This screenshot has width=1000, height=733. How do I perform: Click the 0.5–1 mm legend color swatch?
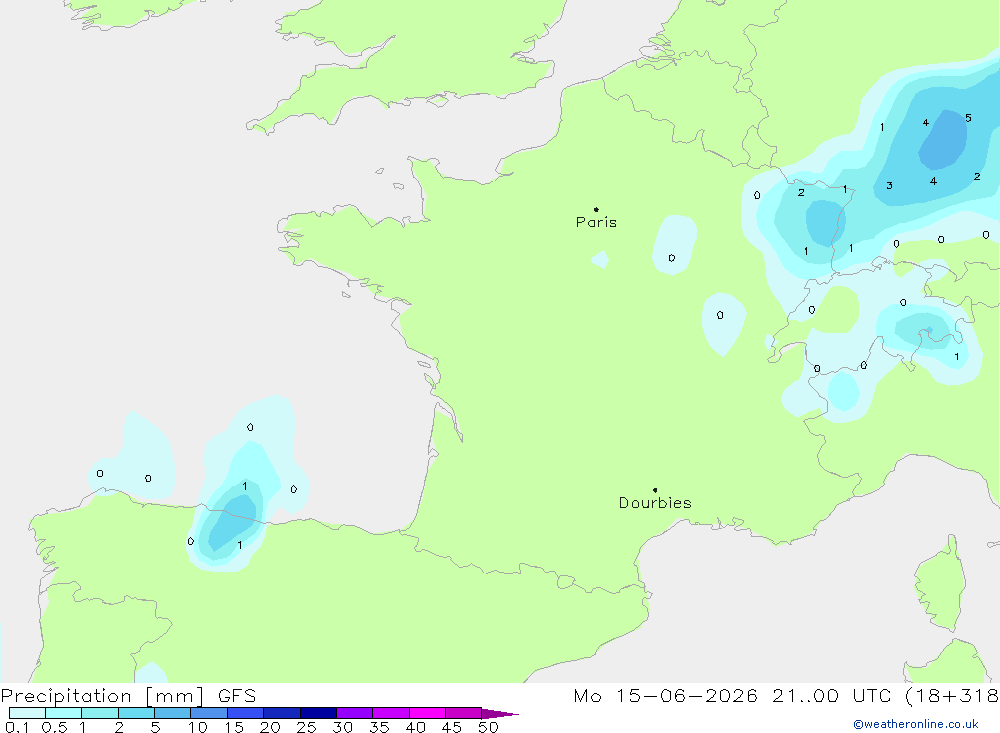[64, 713]
